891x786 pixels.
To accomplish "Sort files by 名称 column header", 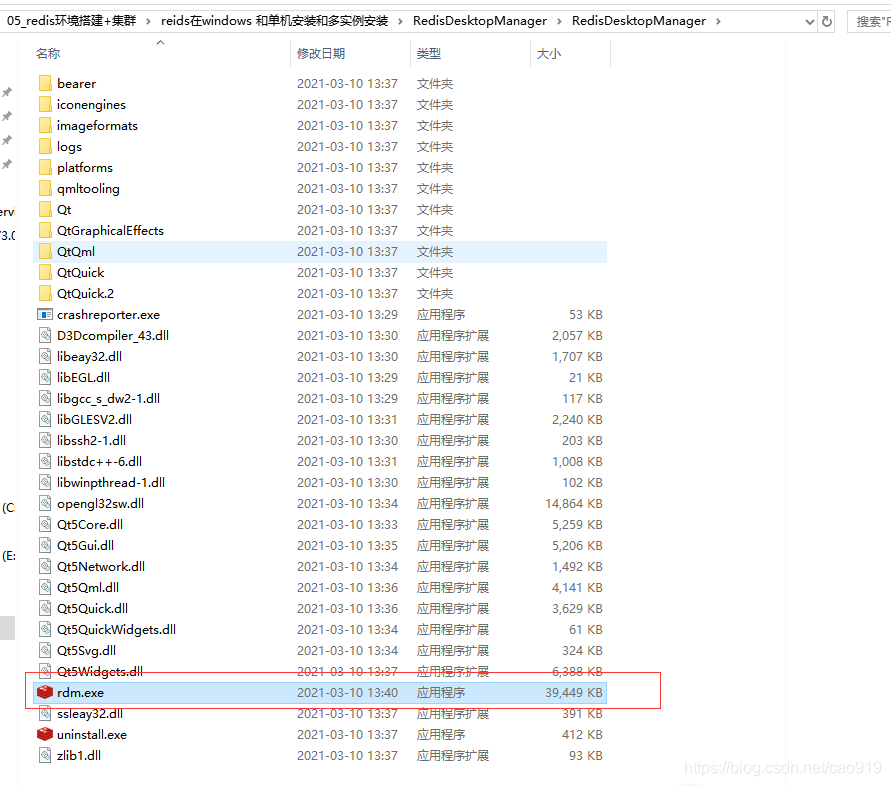I will pos(48,53).
